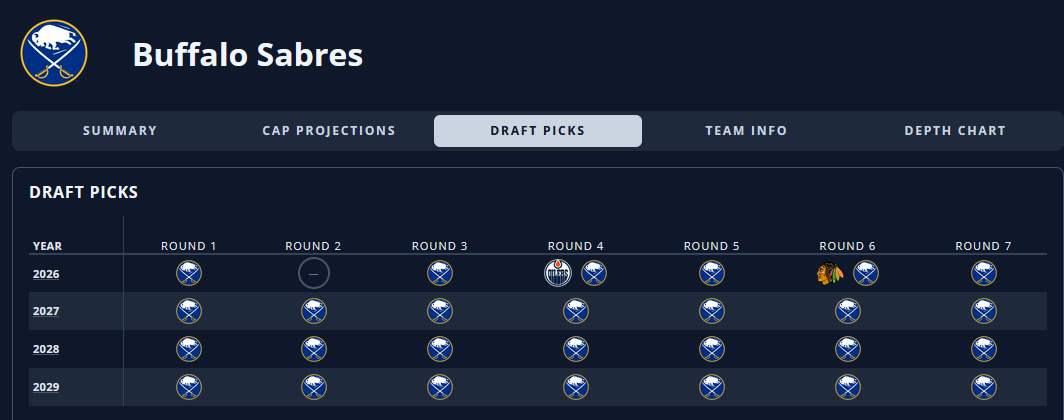Click the 2029 year link
The height and width of the screenshot is (420, 1064).
pyautogui.click(x=47, y=387)
